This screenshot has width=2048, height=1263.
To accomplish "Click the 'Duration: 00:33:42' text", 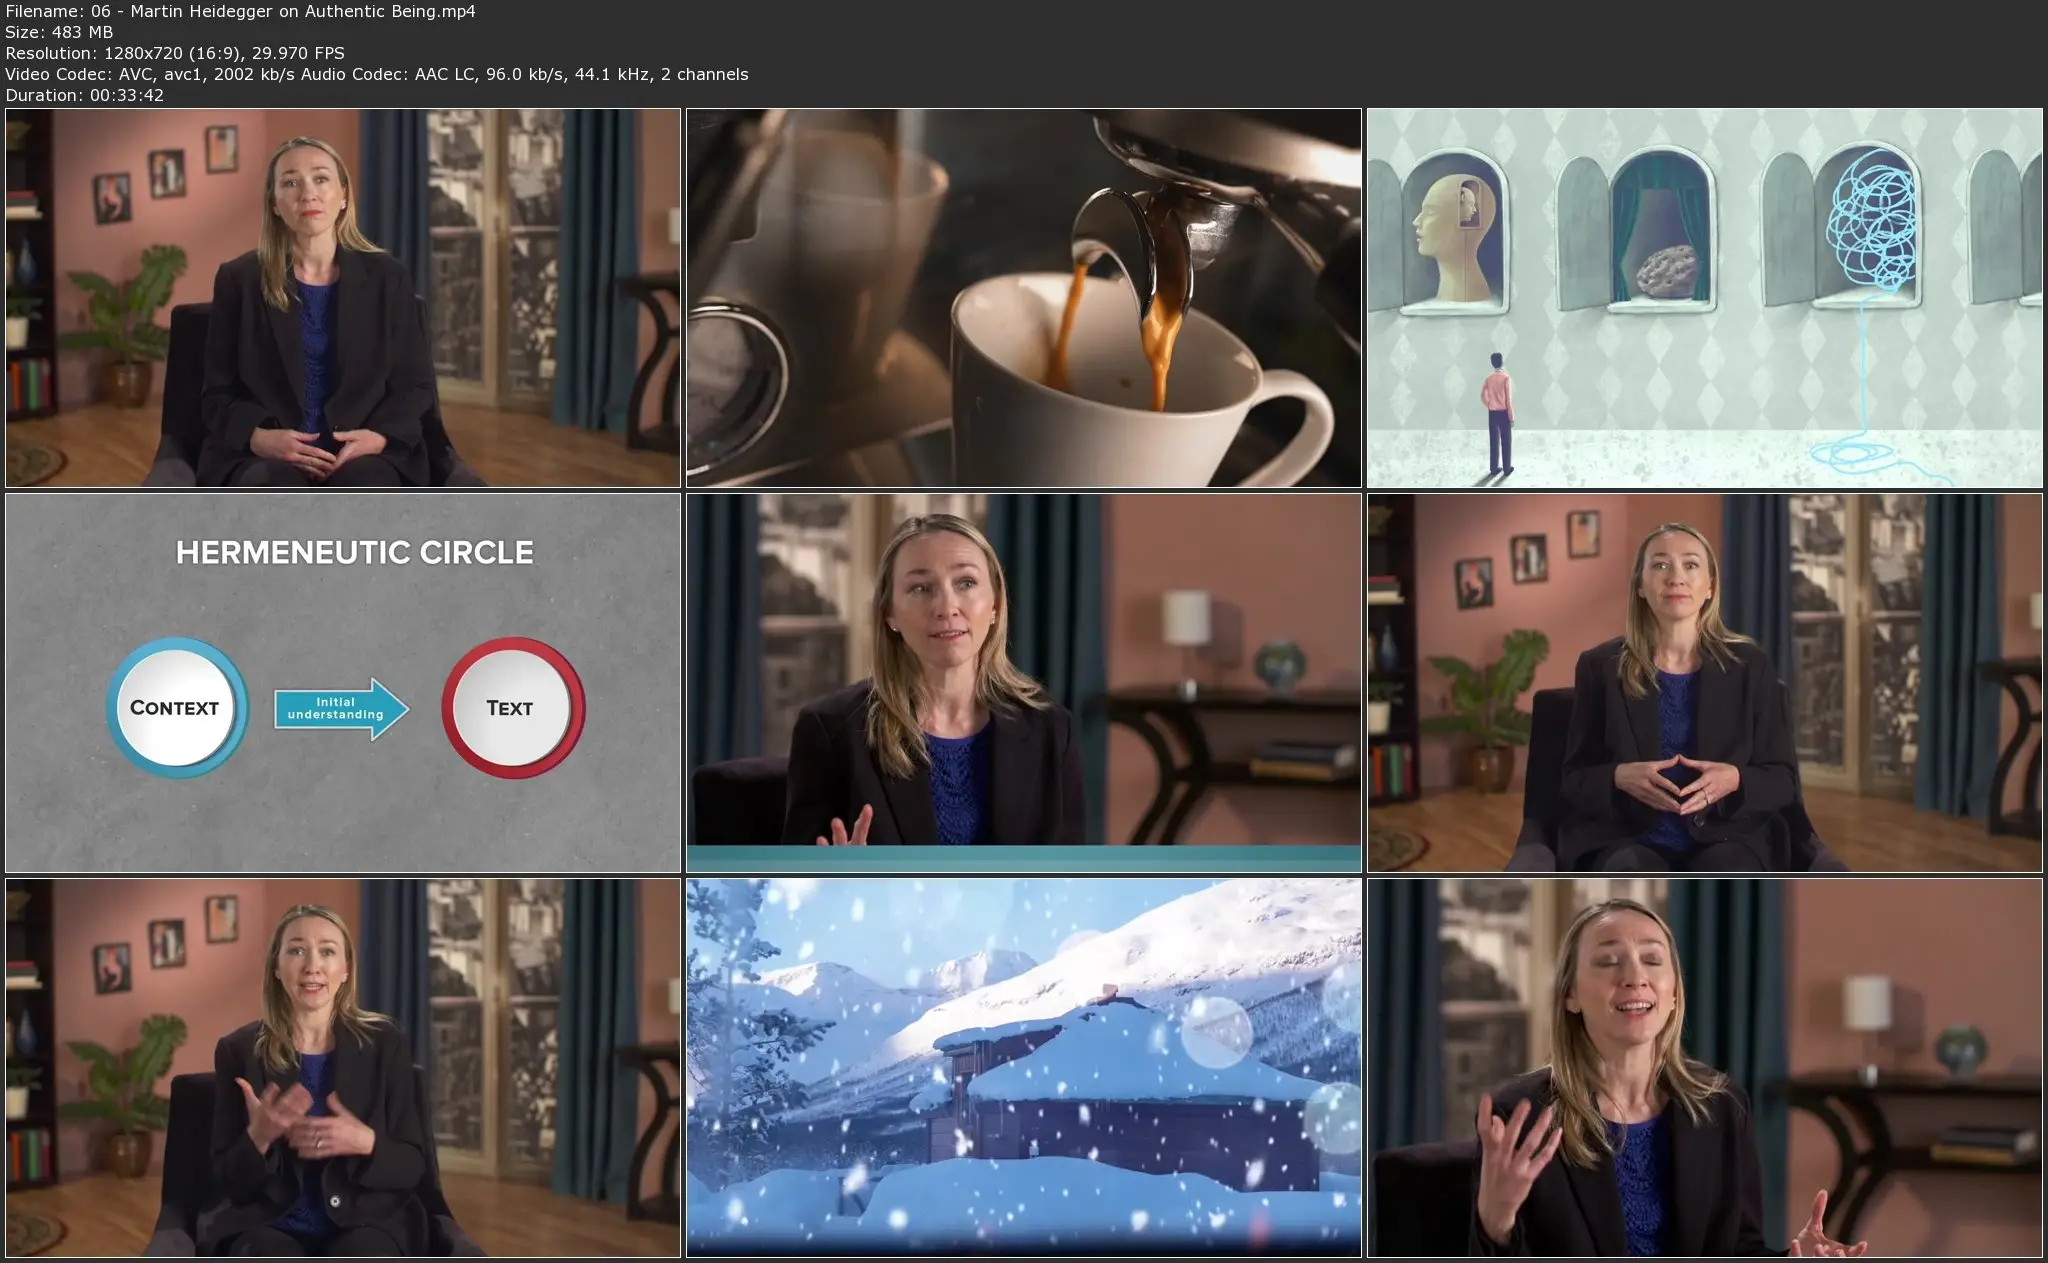I will (x=84, y=95).
